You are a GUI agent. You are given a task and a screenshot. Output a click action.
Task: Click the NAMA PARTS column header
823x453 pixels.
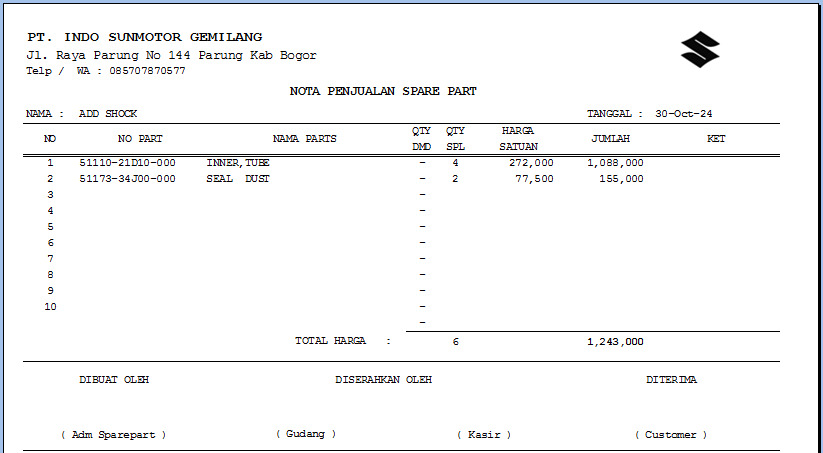tap(304, 139)
